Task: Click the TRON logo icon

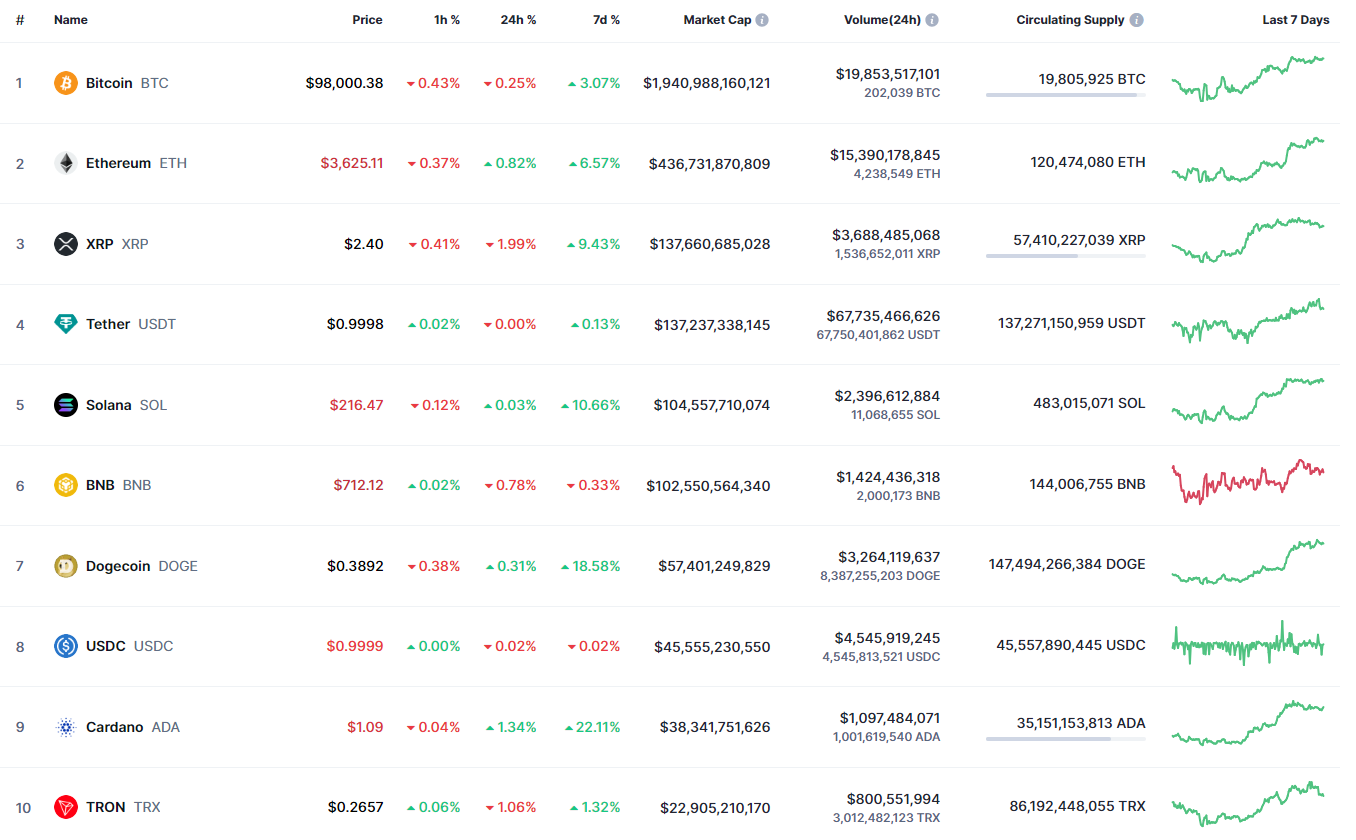Action: click(x=66, y=807)
